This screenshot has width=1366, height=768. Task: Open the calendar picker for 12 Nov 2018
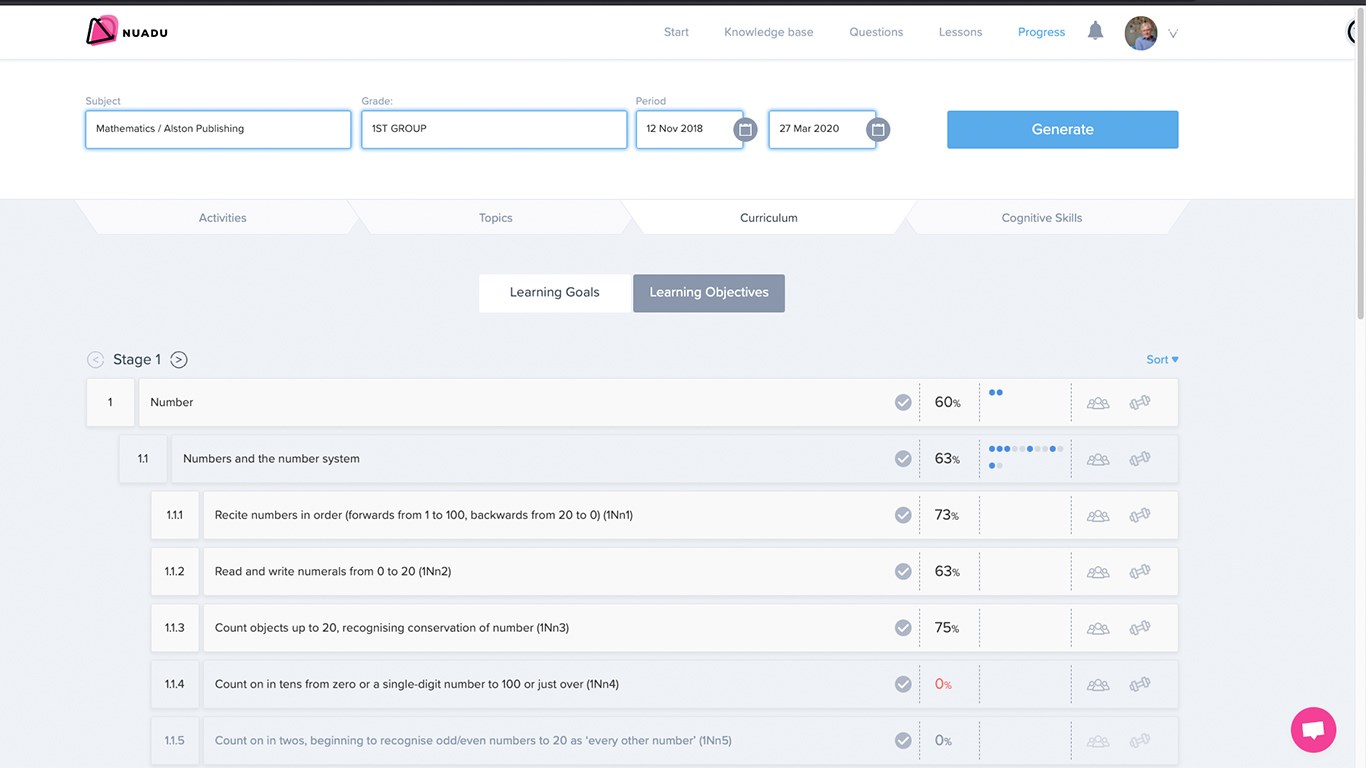click(x=745, y=129)
